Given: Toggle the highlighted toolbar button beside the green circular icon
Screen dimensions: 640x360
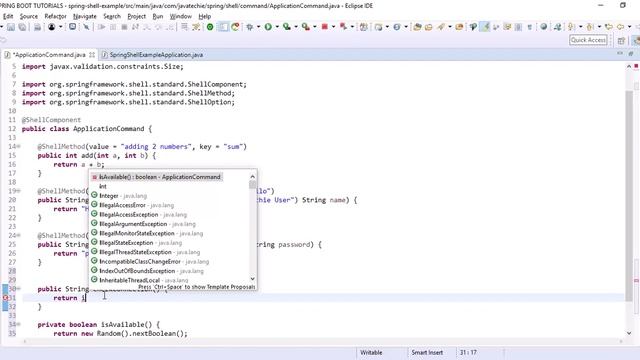Looking at the screenshot, I should point(223,27).
